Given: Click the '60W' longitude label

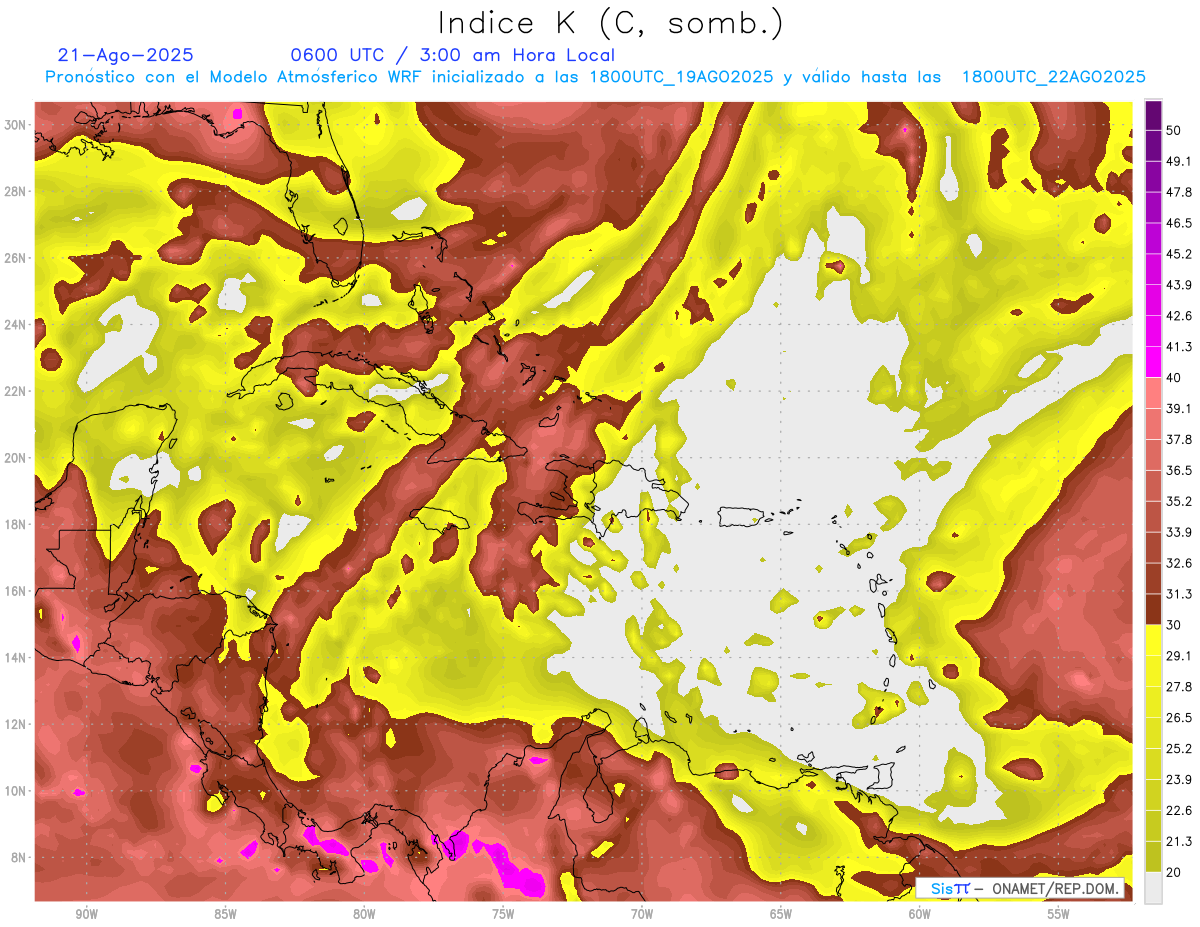Looking at the screenshot, I should click(x=920, y=913).
